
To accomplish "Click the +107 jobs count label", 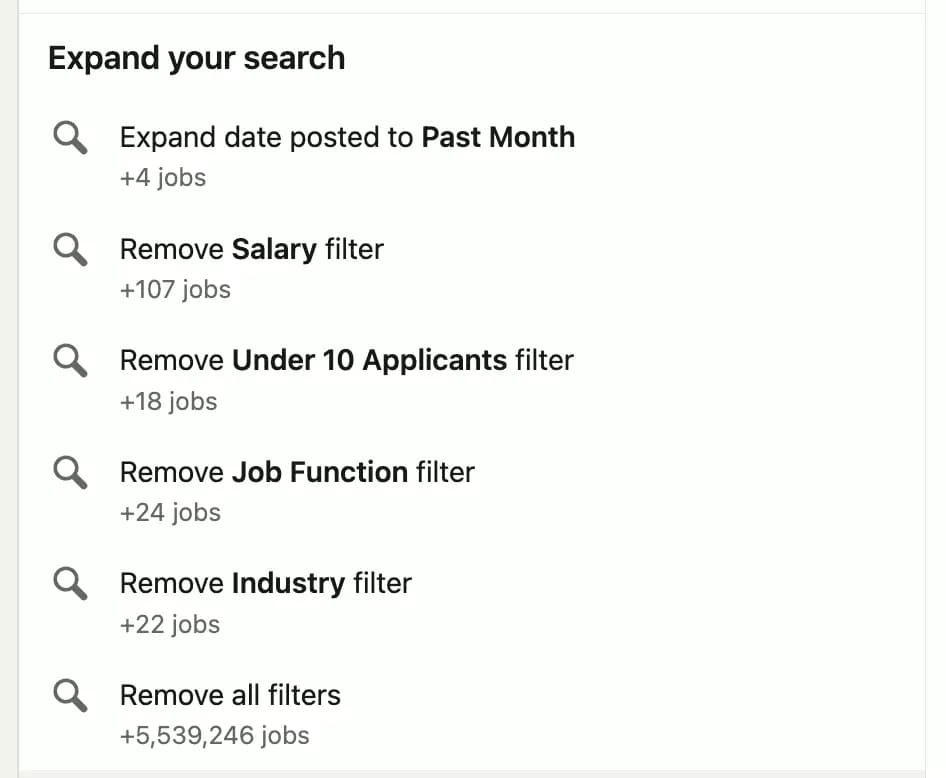I will (x=175, y=289).
